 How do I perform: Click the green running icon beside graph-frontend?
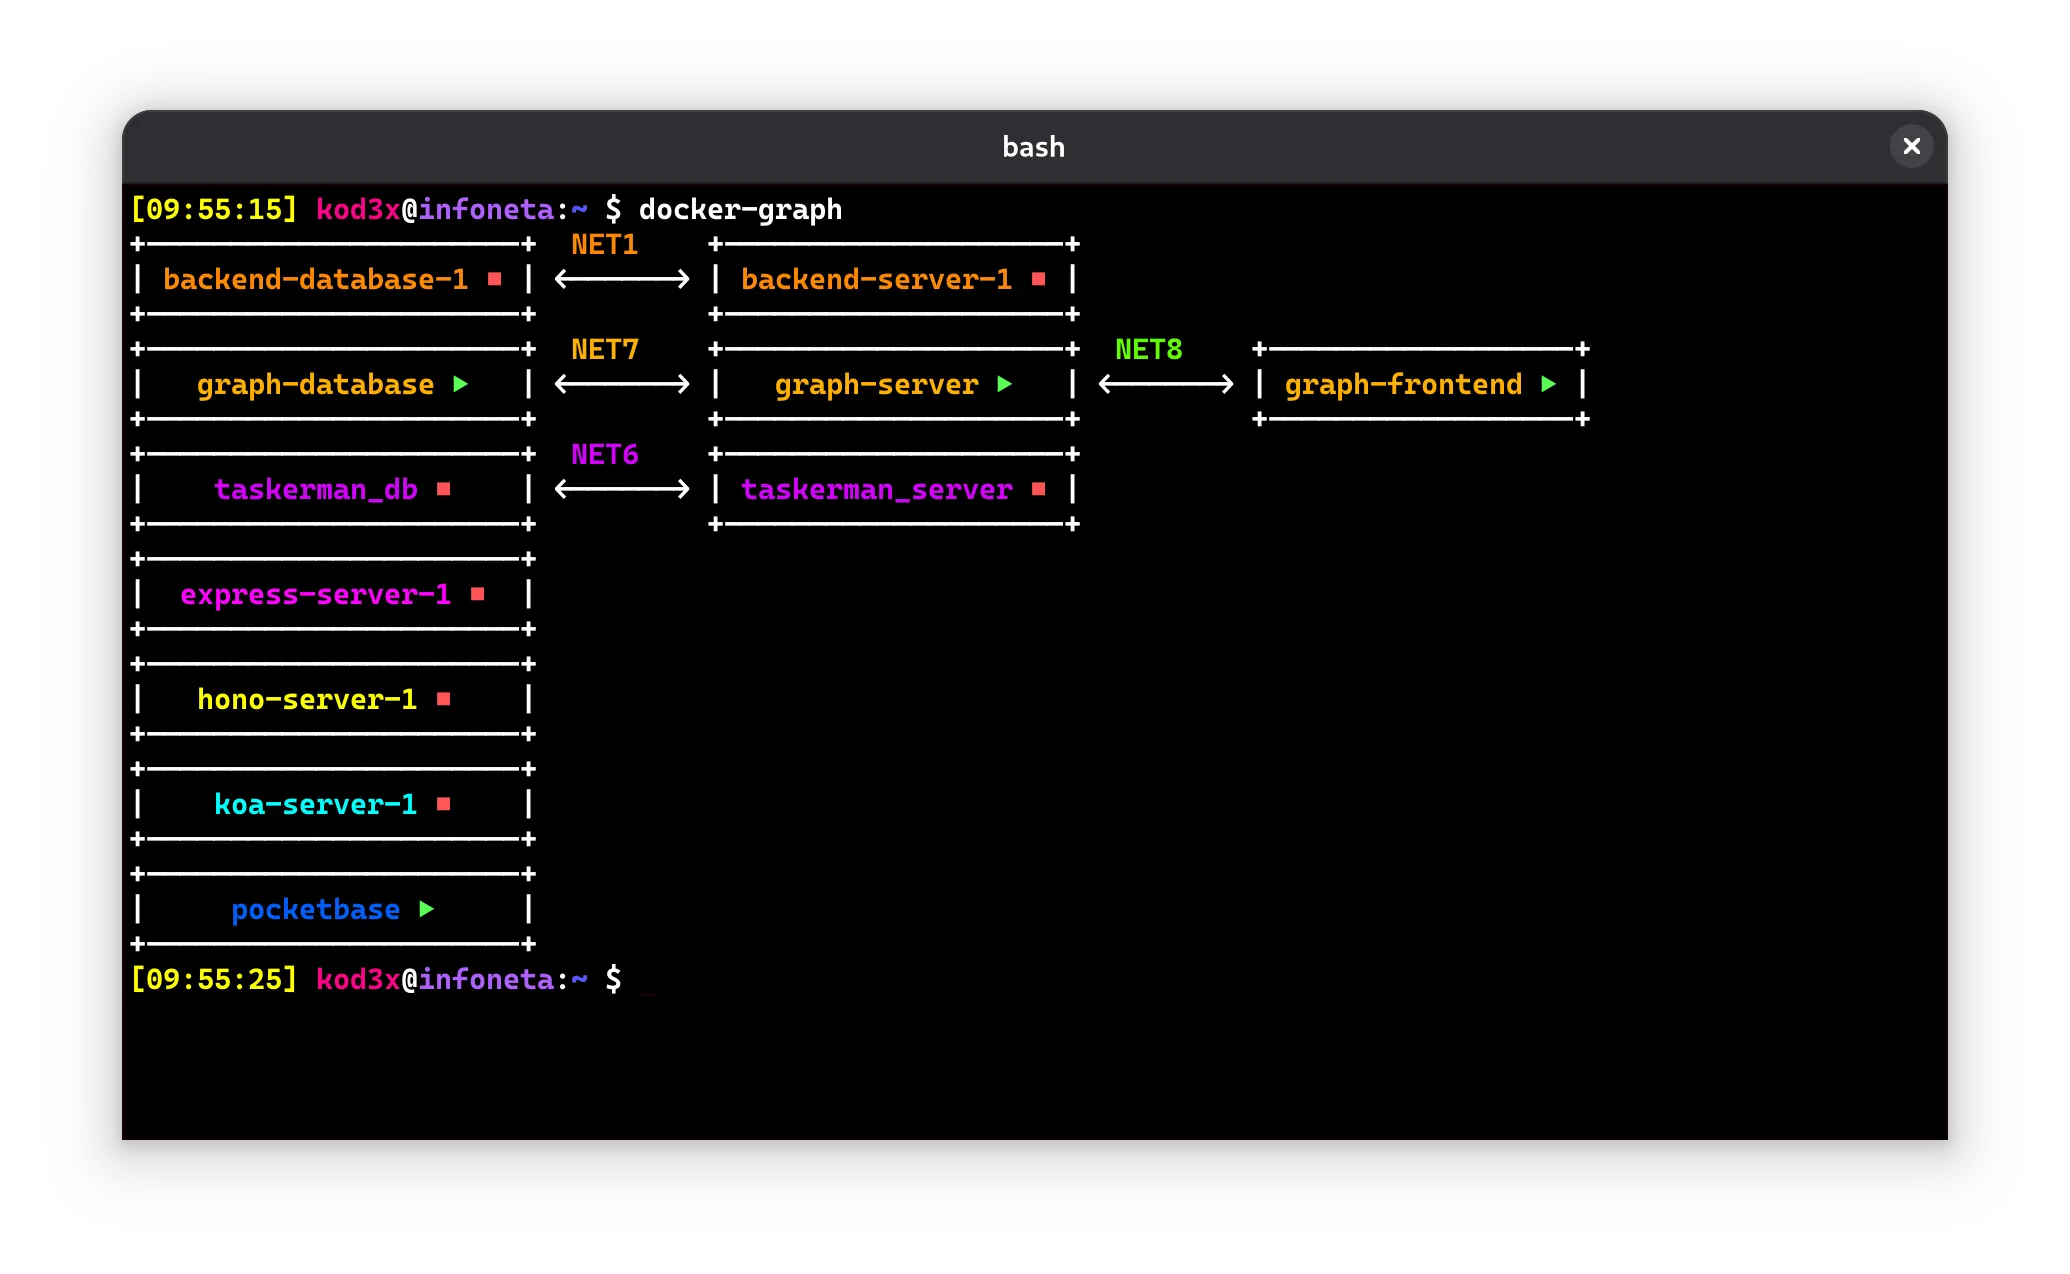(x=1548, y=384)
